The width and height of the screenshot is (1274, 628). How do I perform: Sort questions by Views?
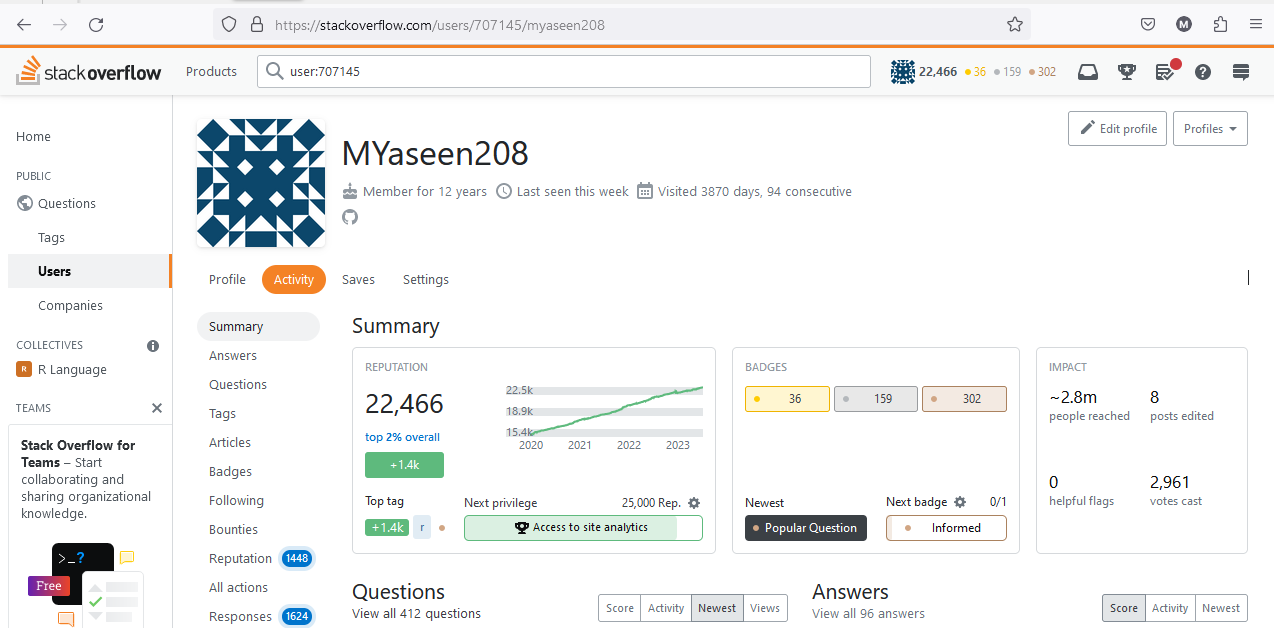point(765,608)
